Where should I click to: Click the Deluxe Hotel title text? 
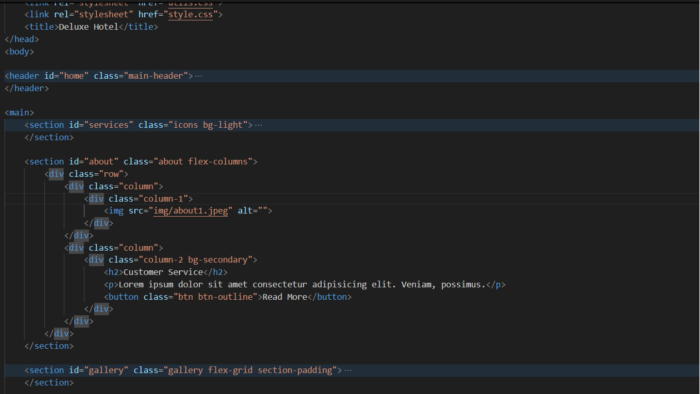pos(88,27)
